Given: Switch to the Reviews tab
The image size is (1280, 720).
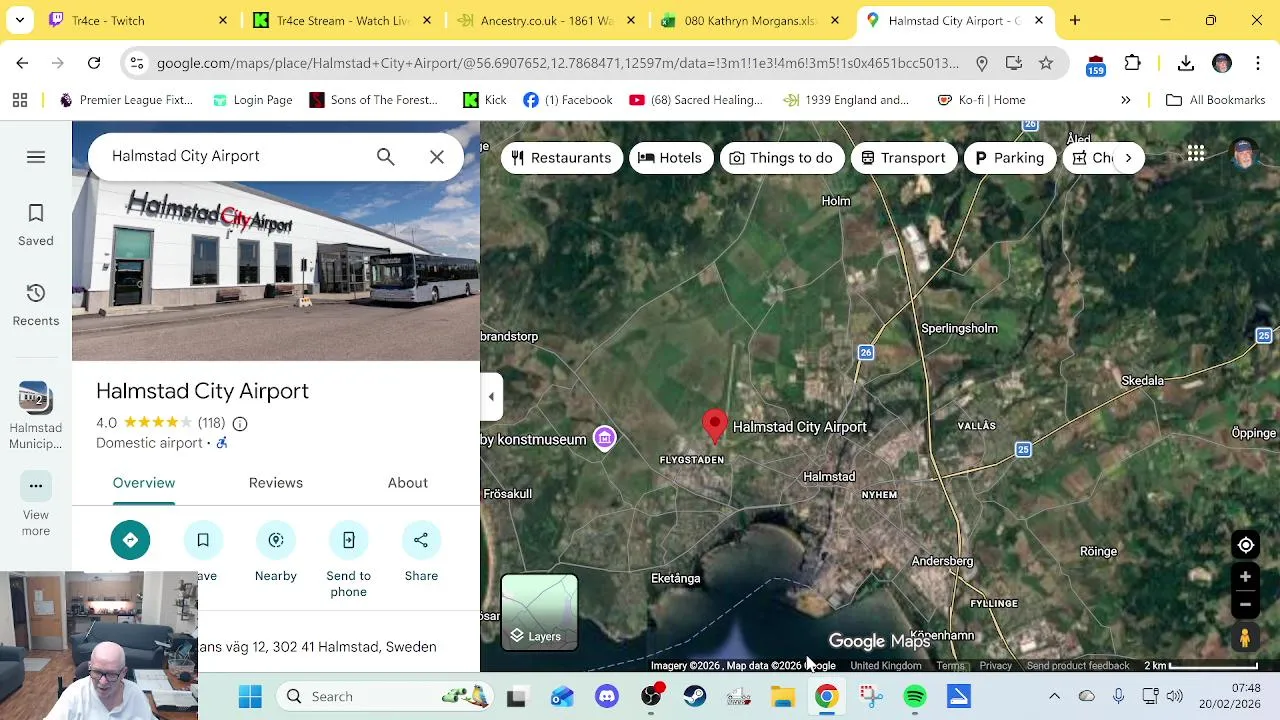Looking at the screenshot, I should 276,483.
